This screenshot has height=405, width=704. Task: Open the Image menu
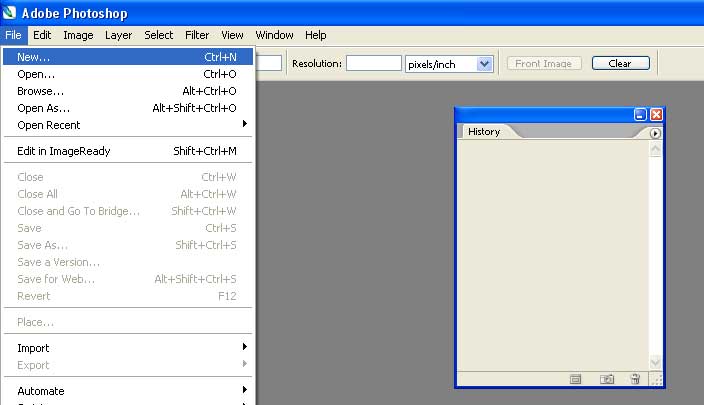[78, 35]
